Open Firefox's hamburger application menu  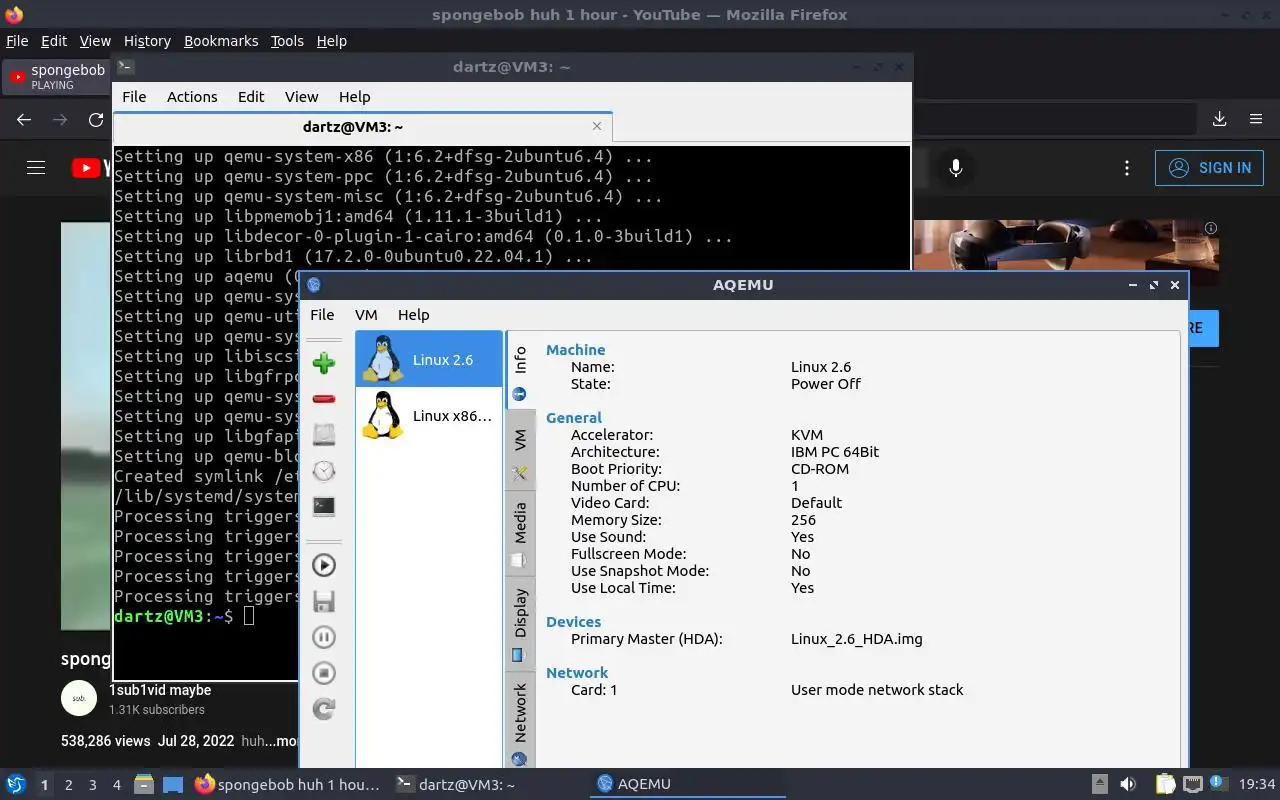pyautogui.click(x=1256, y=119)
